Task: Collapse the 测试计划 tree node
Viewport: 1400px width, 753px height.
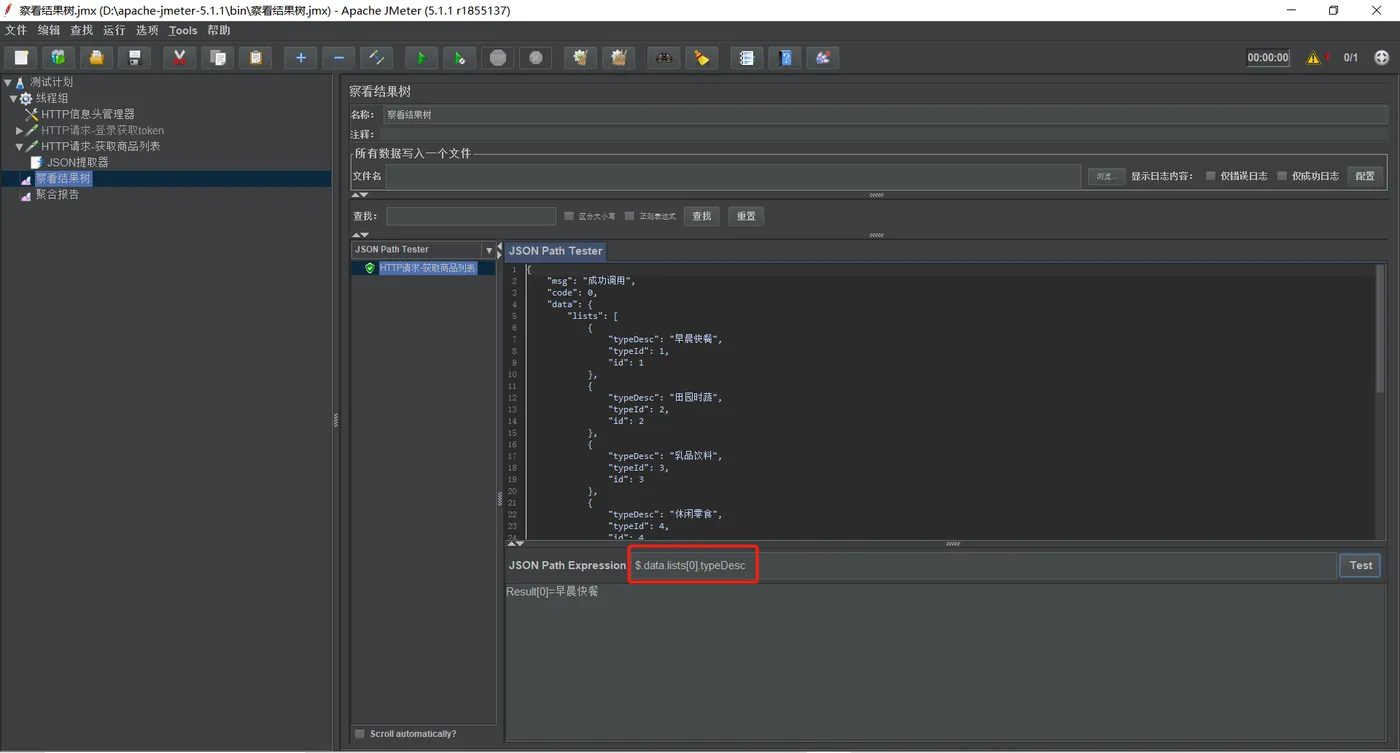Action: (8, 82)
